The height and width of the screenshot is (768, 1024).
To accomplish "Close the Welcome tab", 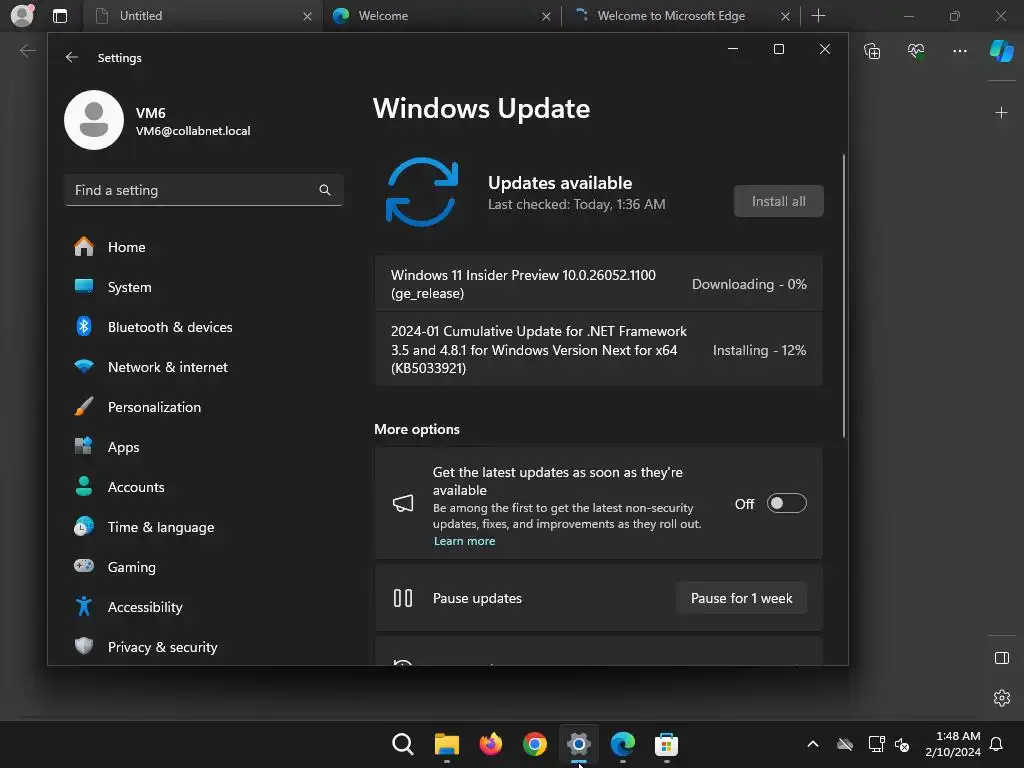I will click(546, 16).
